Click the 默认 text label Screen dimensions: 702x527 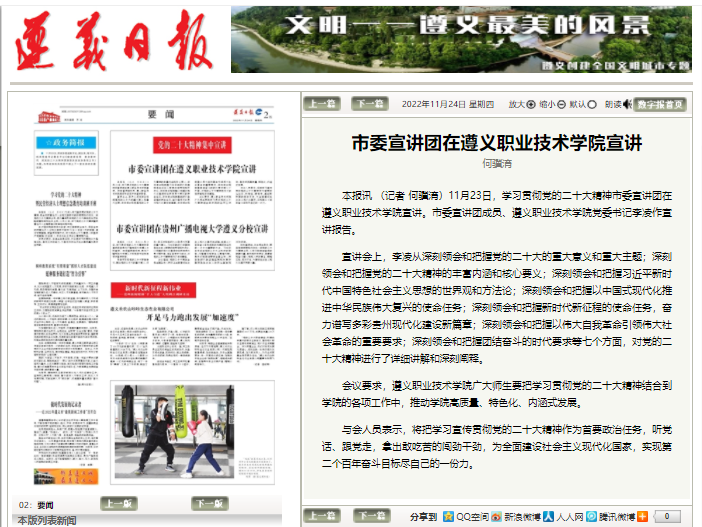(x=578, y=104)
